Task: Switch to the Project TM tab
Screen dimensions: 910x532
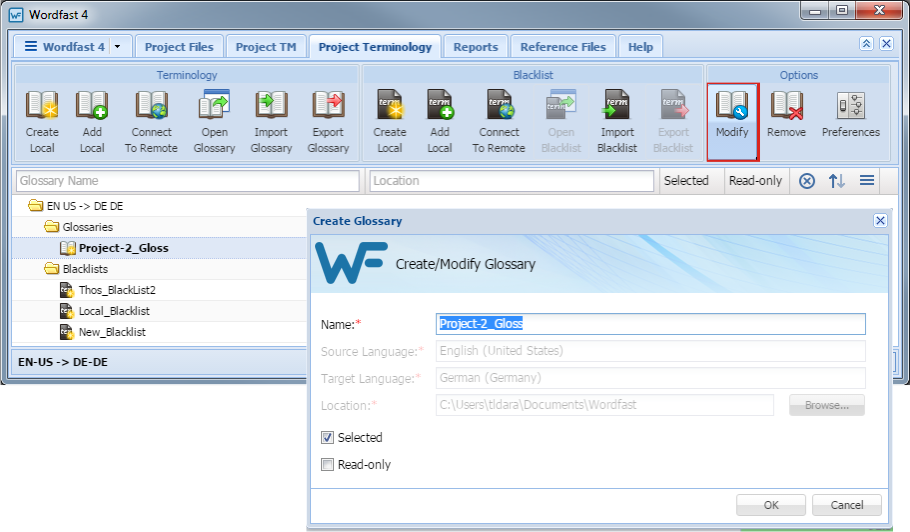Action: 266,47
